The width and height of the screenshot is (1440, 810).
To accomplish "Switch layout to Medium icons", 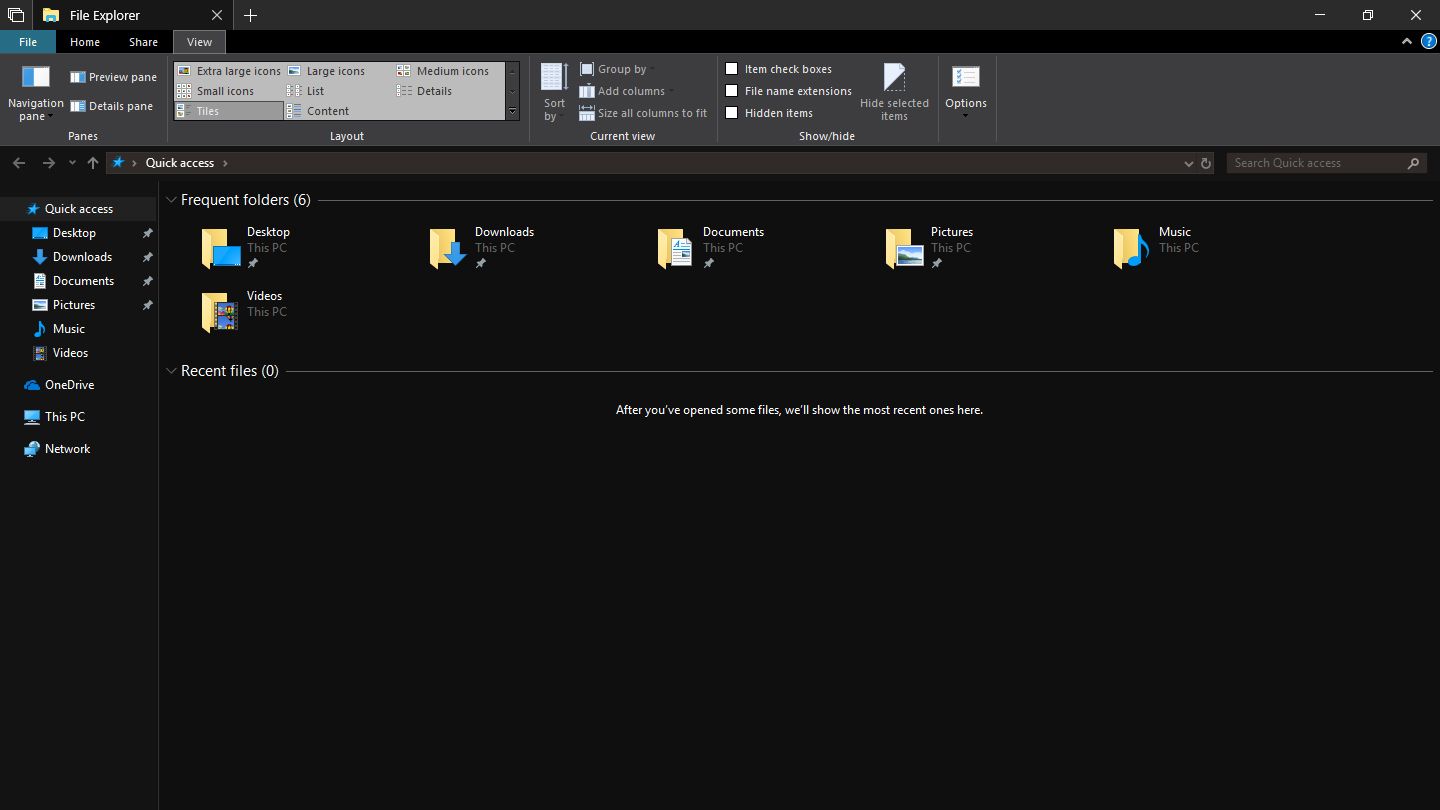I will (442, 71).
